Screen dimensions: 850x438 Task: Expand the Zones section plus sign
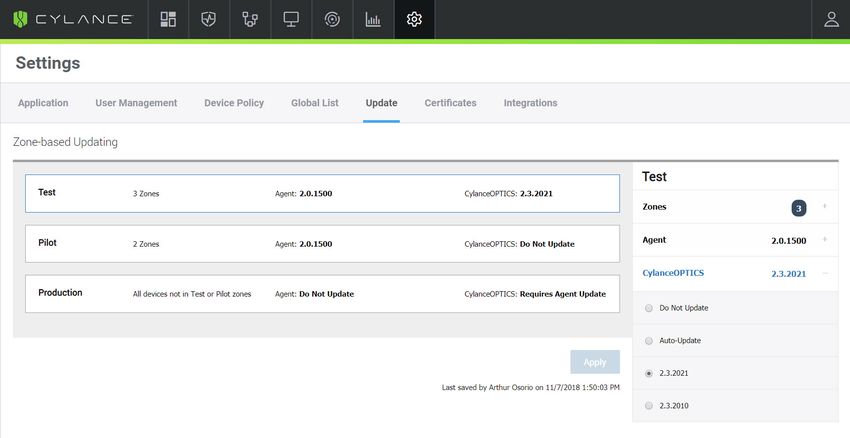pyautogui.click(x=825, y=206)
